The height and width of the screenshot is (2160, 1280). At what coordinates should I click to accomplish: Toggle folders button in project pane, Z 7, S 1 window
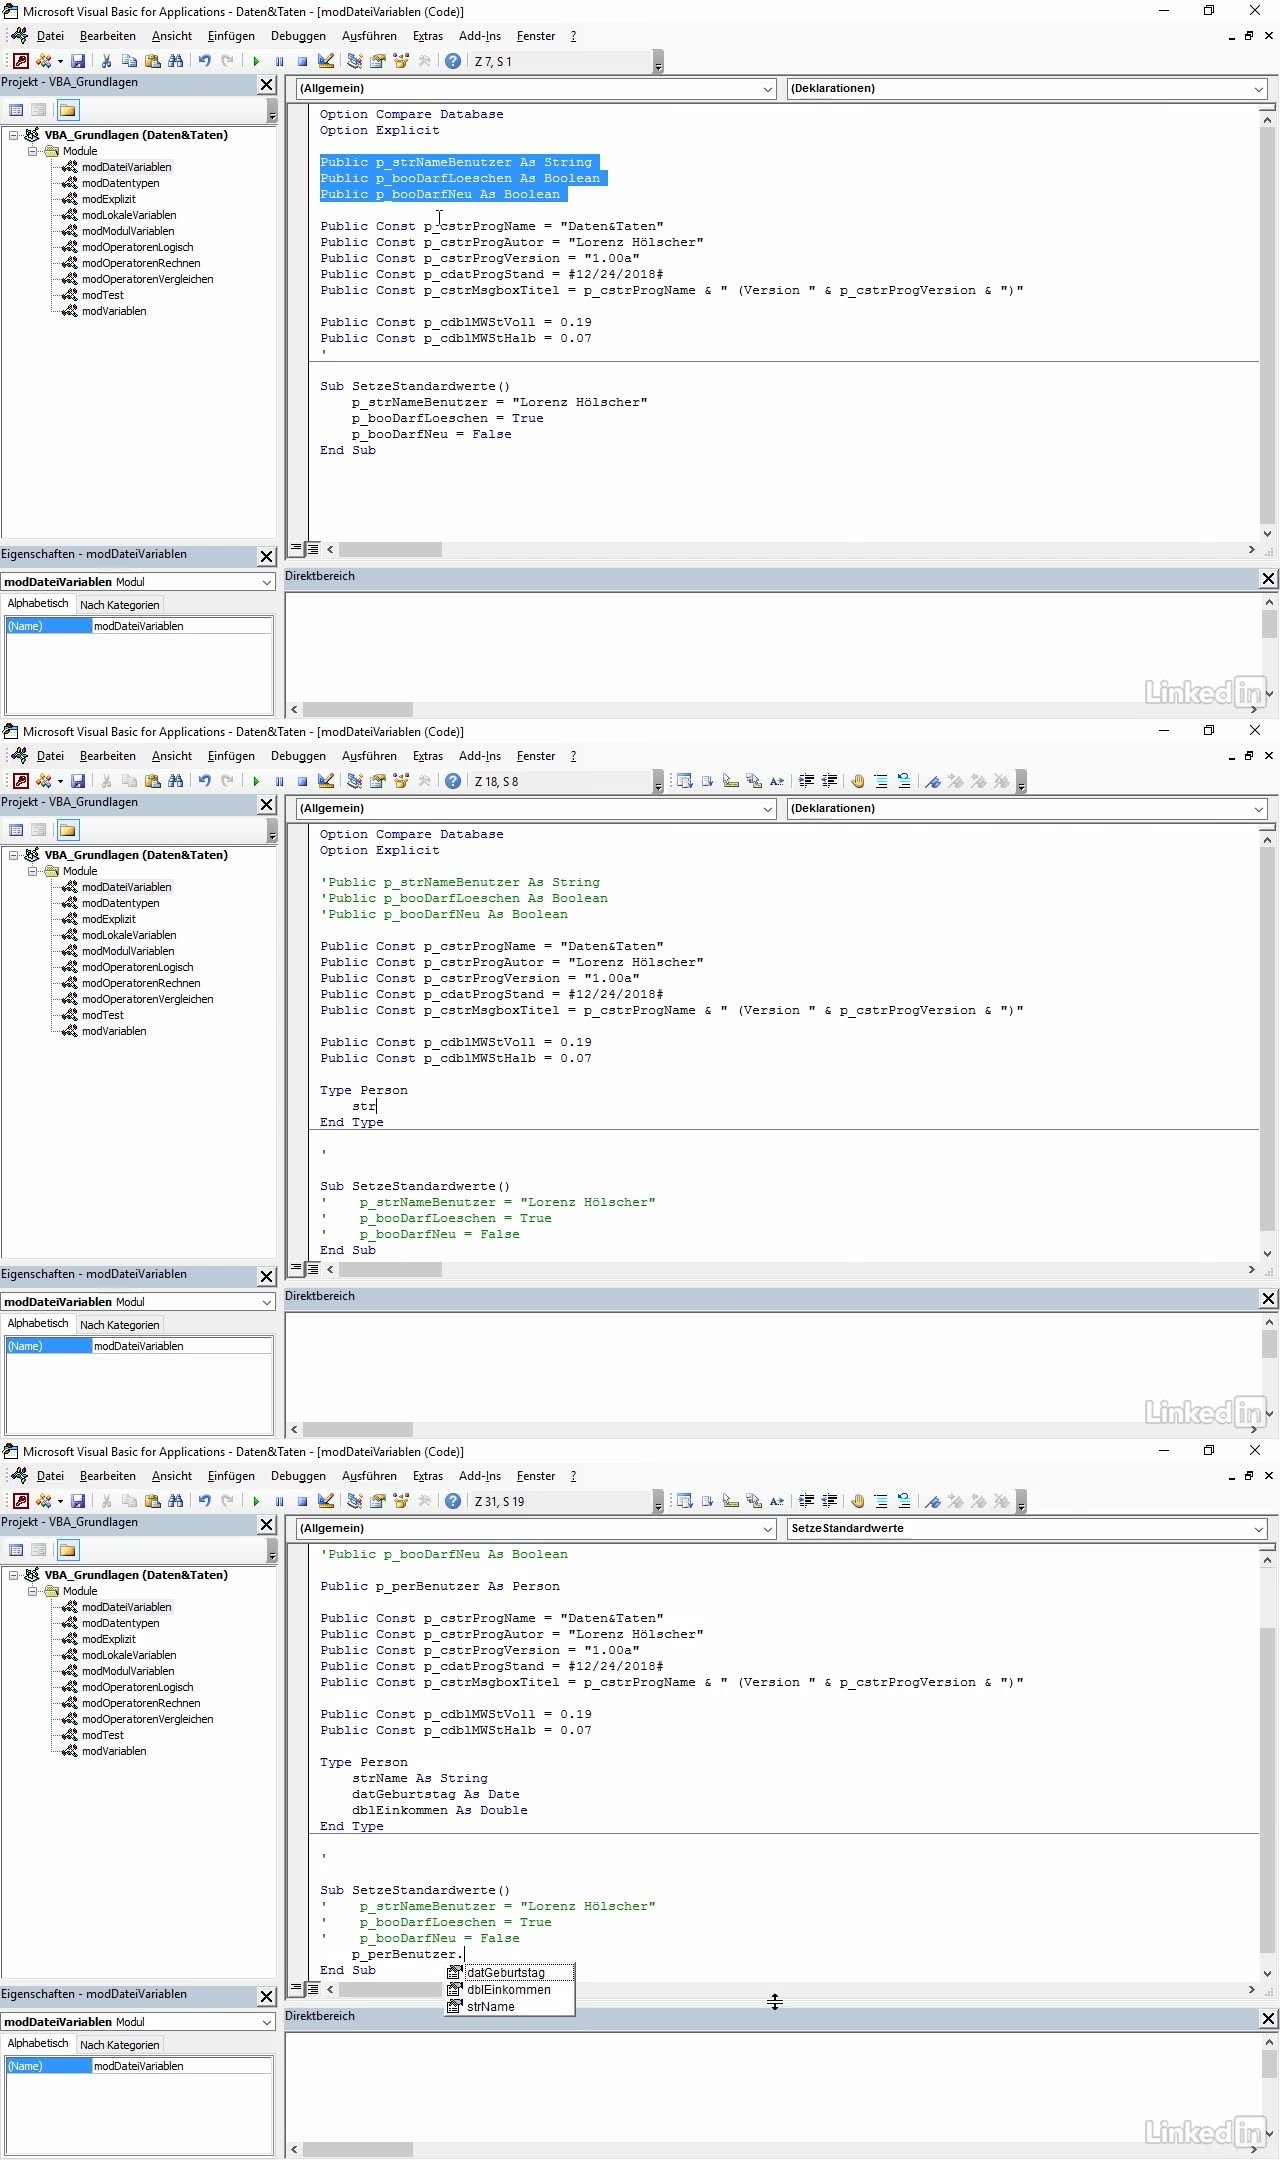click(67, 110)
